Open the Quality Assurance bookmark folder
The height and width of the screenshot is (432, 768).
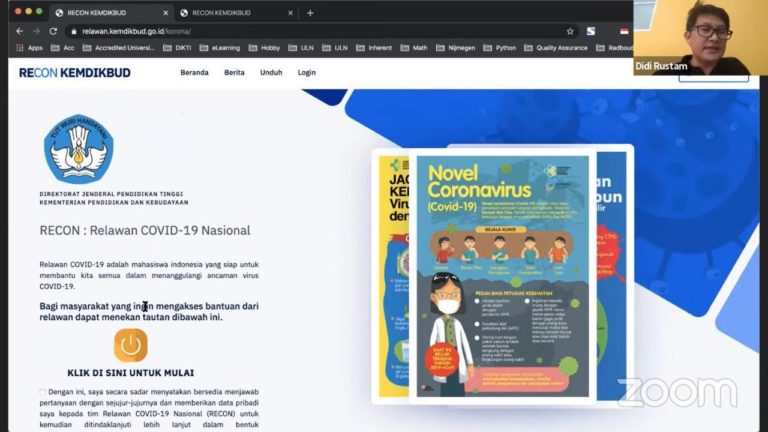pyautogui.click(x=556, y=48)
